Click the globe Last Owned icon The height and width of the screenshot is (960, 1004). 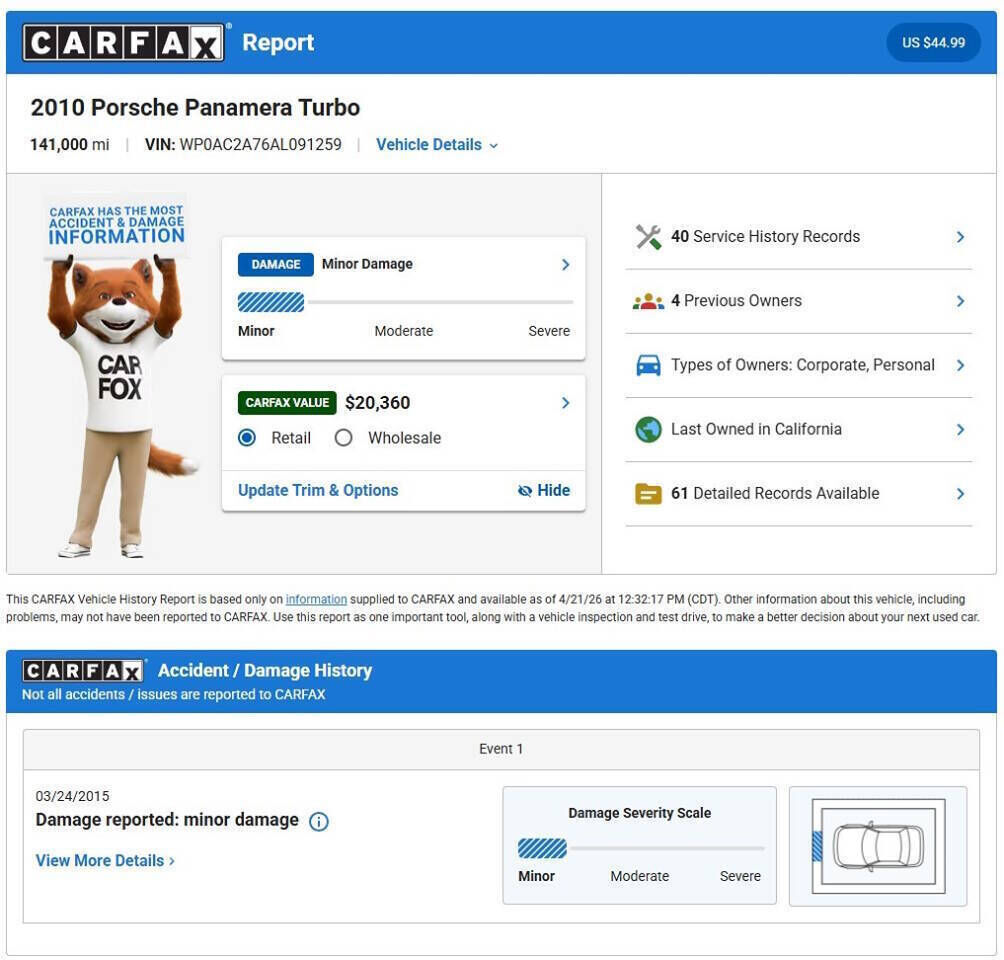click(x=648, y=429)
